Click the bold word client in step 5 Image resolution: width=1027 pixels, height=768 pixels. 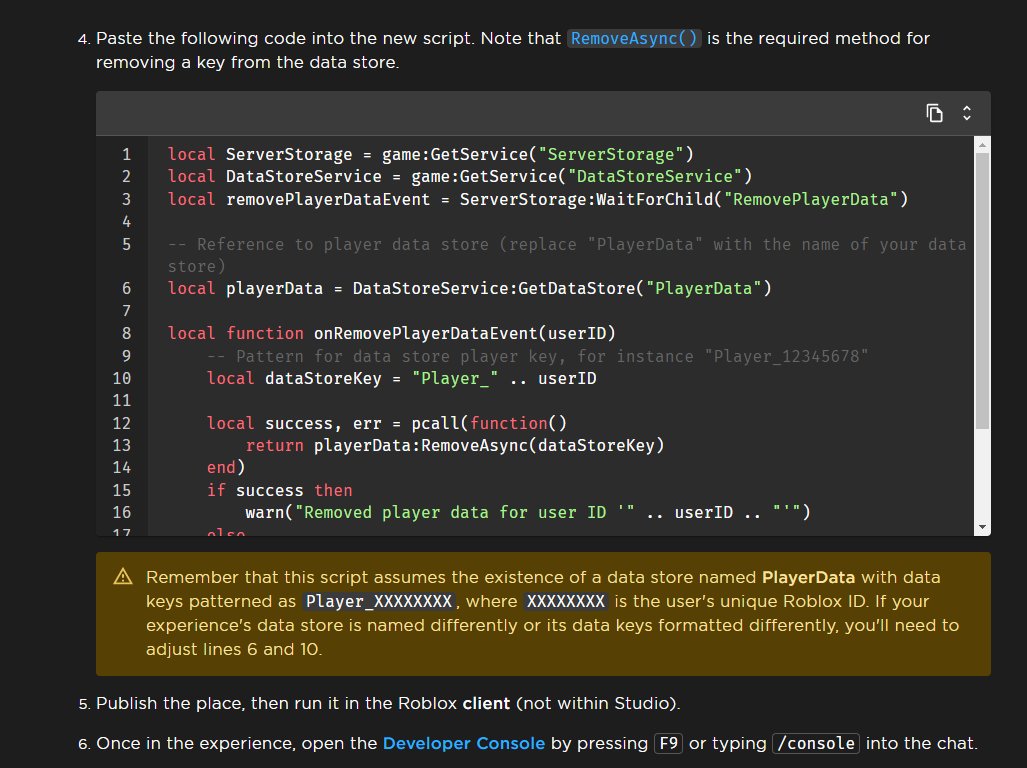point(486,703)
